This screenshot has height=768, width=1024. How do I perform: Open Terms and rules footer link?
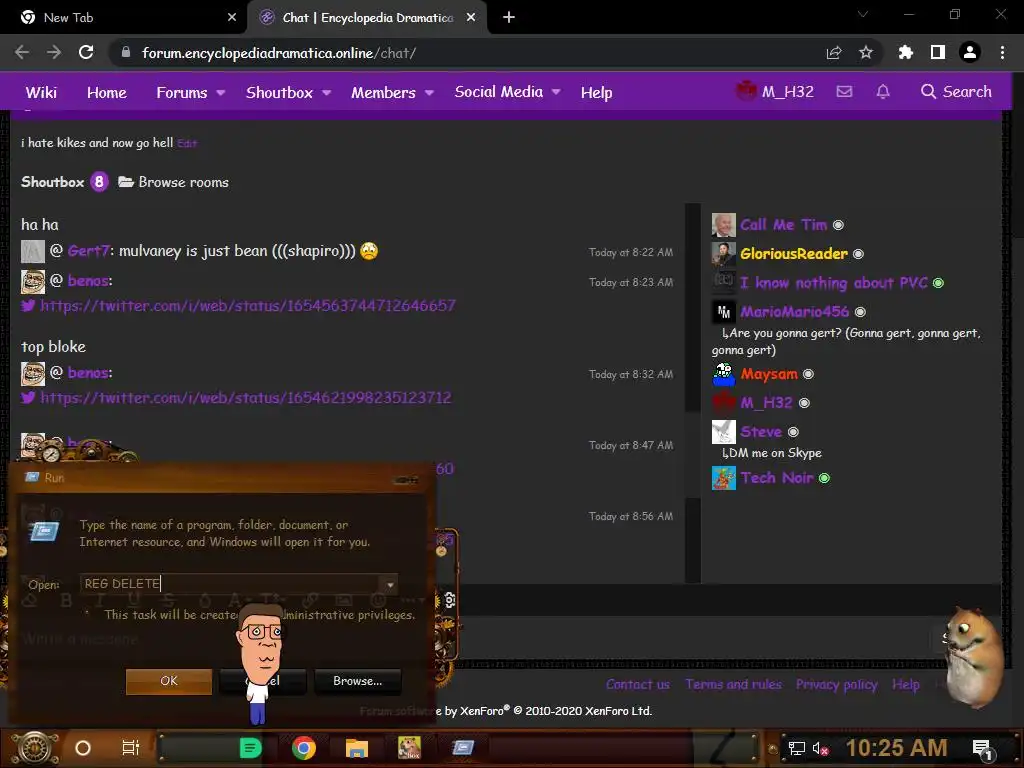(733, 684)
